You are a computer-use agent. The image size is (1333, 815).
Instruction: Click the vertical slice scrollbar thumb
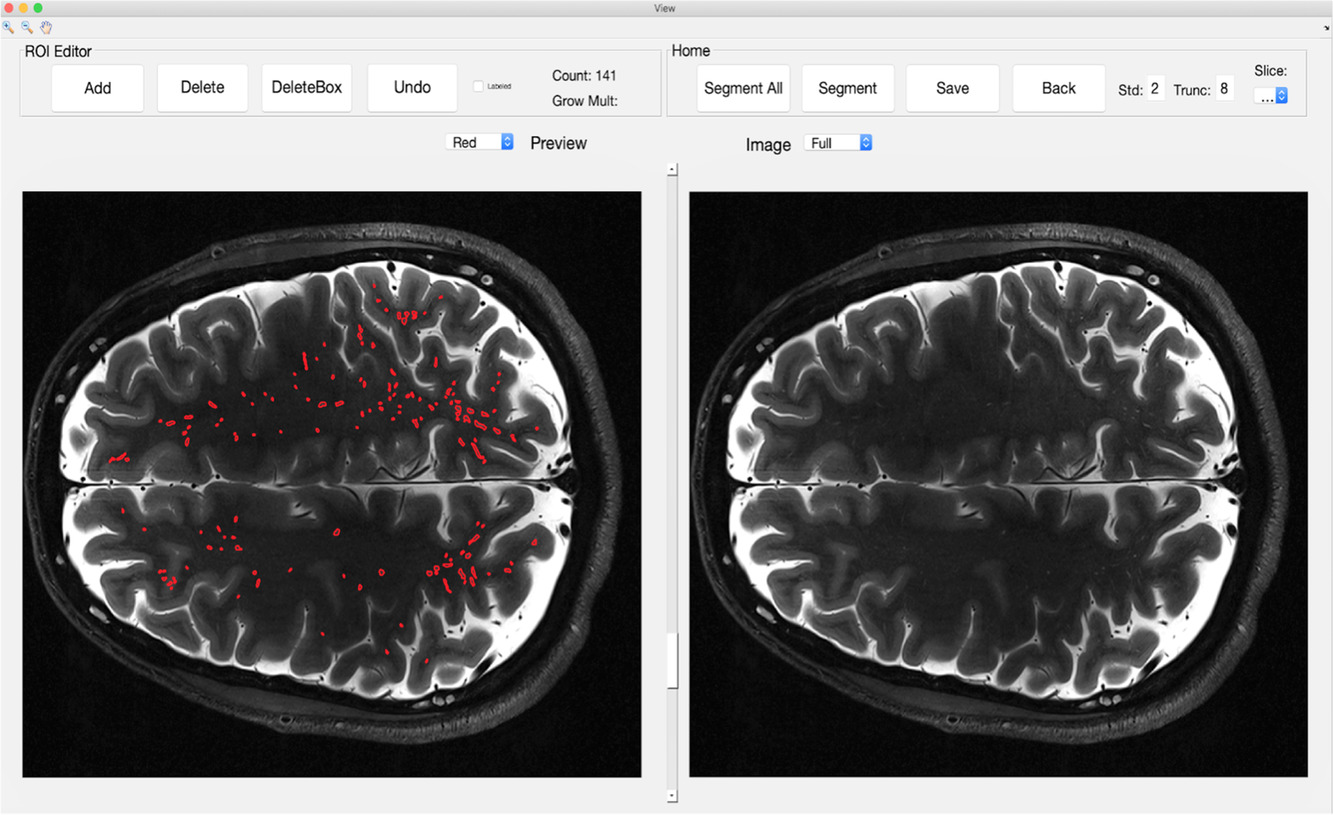click(x=672, y=660)
